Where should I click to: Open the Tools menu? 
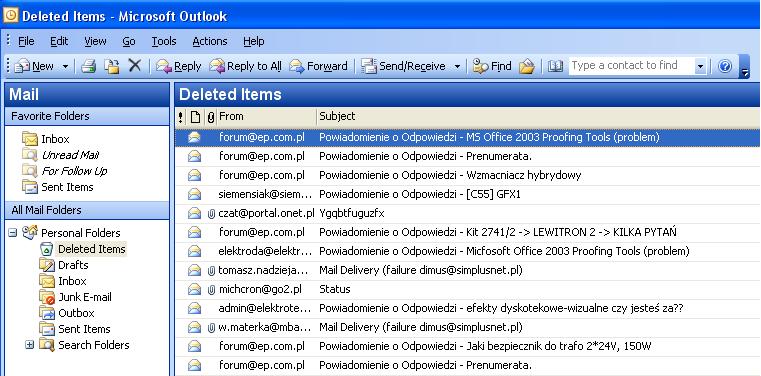pos(164,42)
